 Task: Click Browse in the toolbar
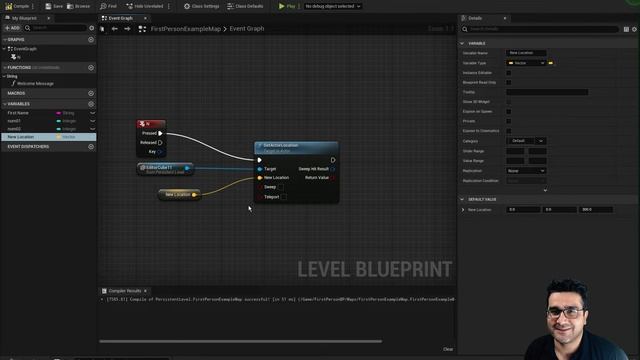(x=78, y=6)
